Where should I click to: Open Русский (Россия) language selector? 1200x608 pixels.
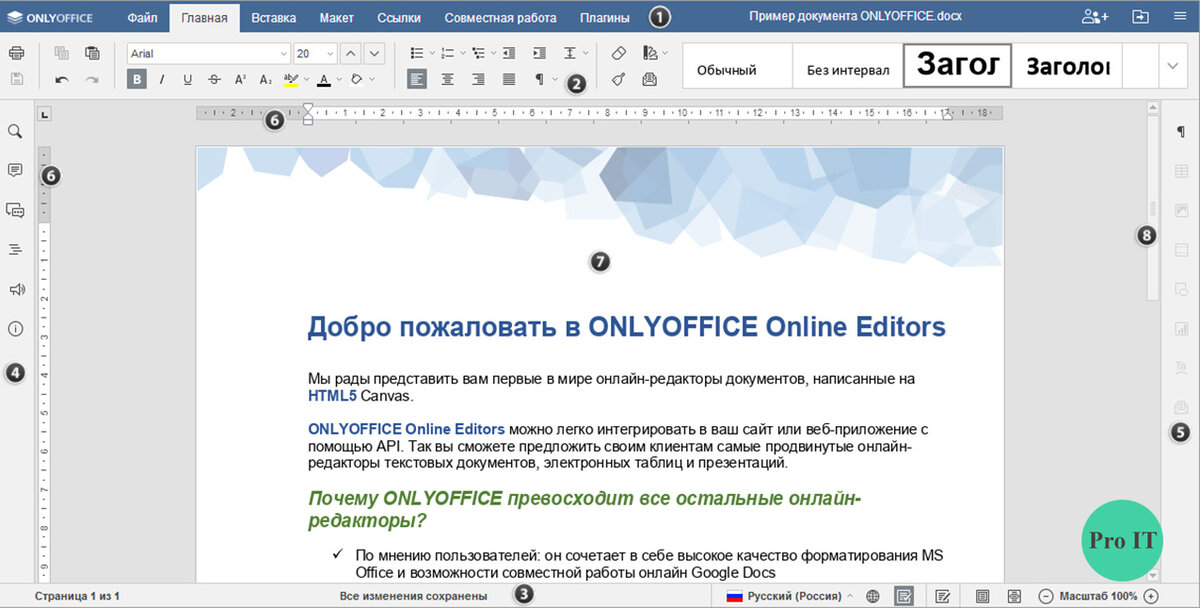point(790,596)
